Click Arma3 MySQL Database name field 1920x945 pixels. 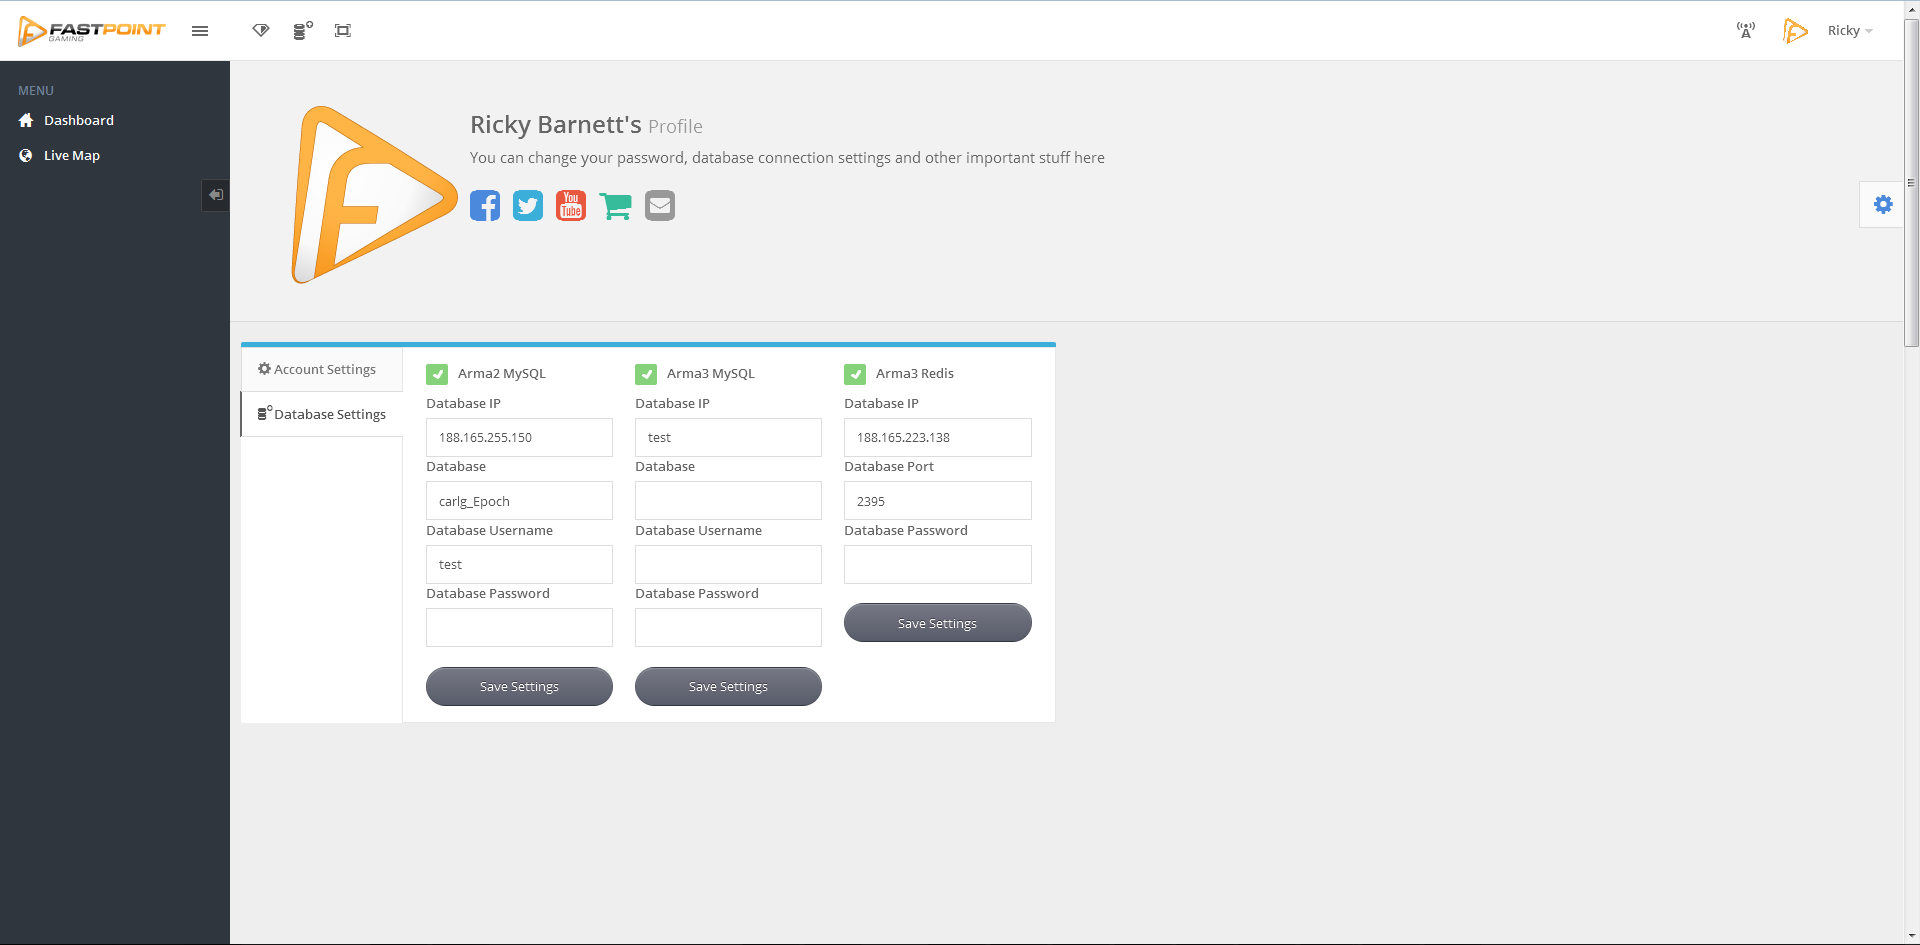click(728, 501)
